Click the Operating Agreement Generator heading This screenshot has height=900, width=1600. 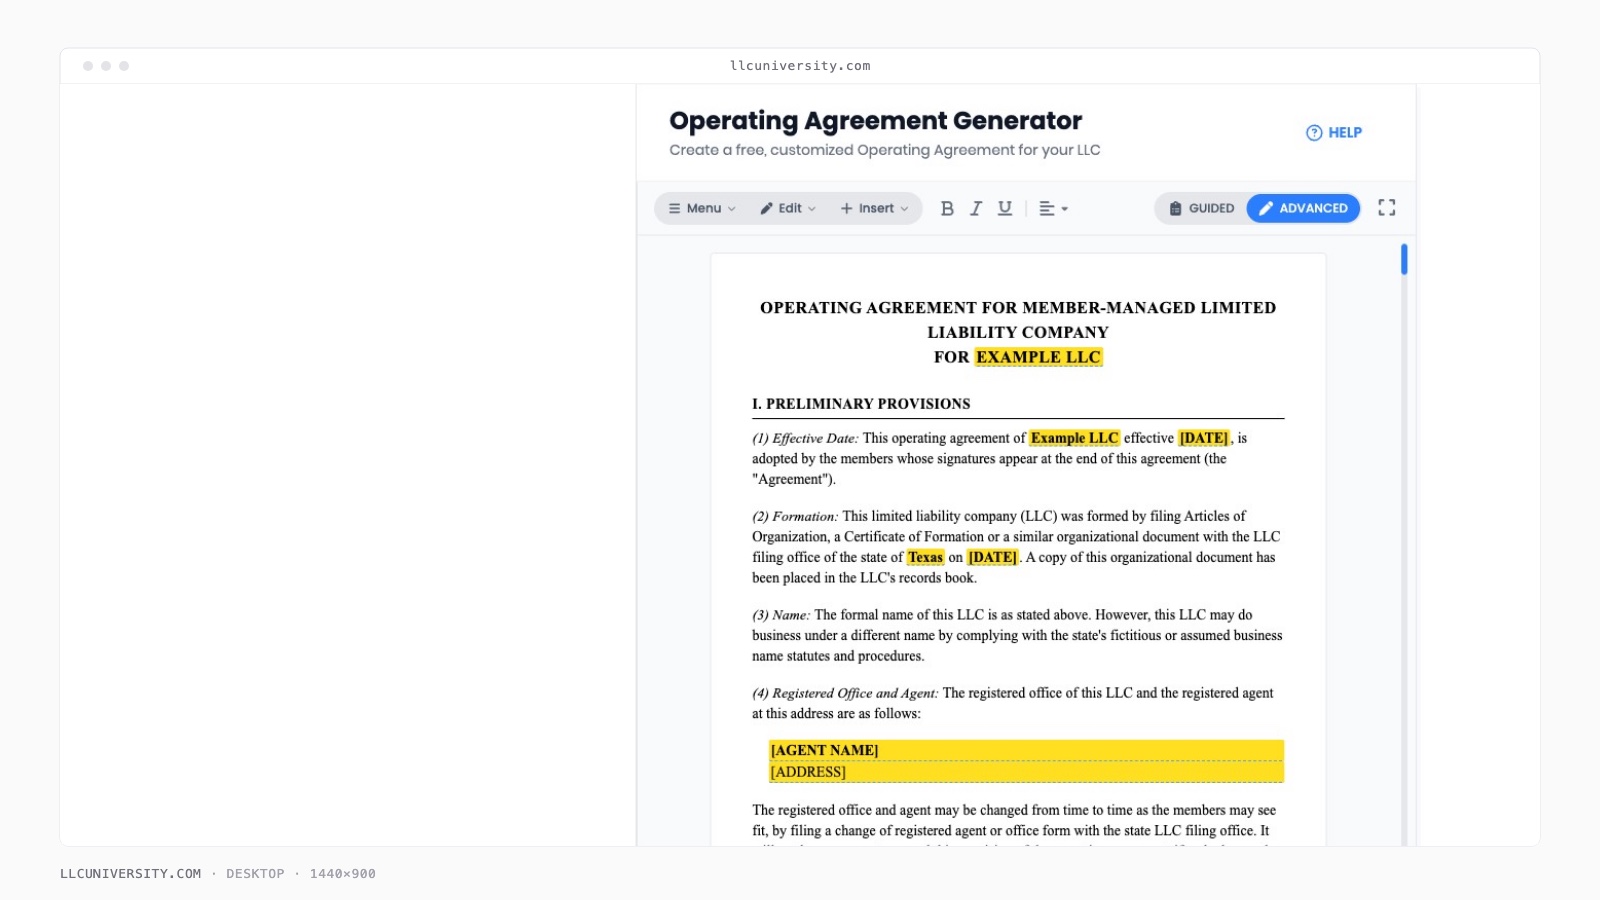(875, 120)
